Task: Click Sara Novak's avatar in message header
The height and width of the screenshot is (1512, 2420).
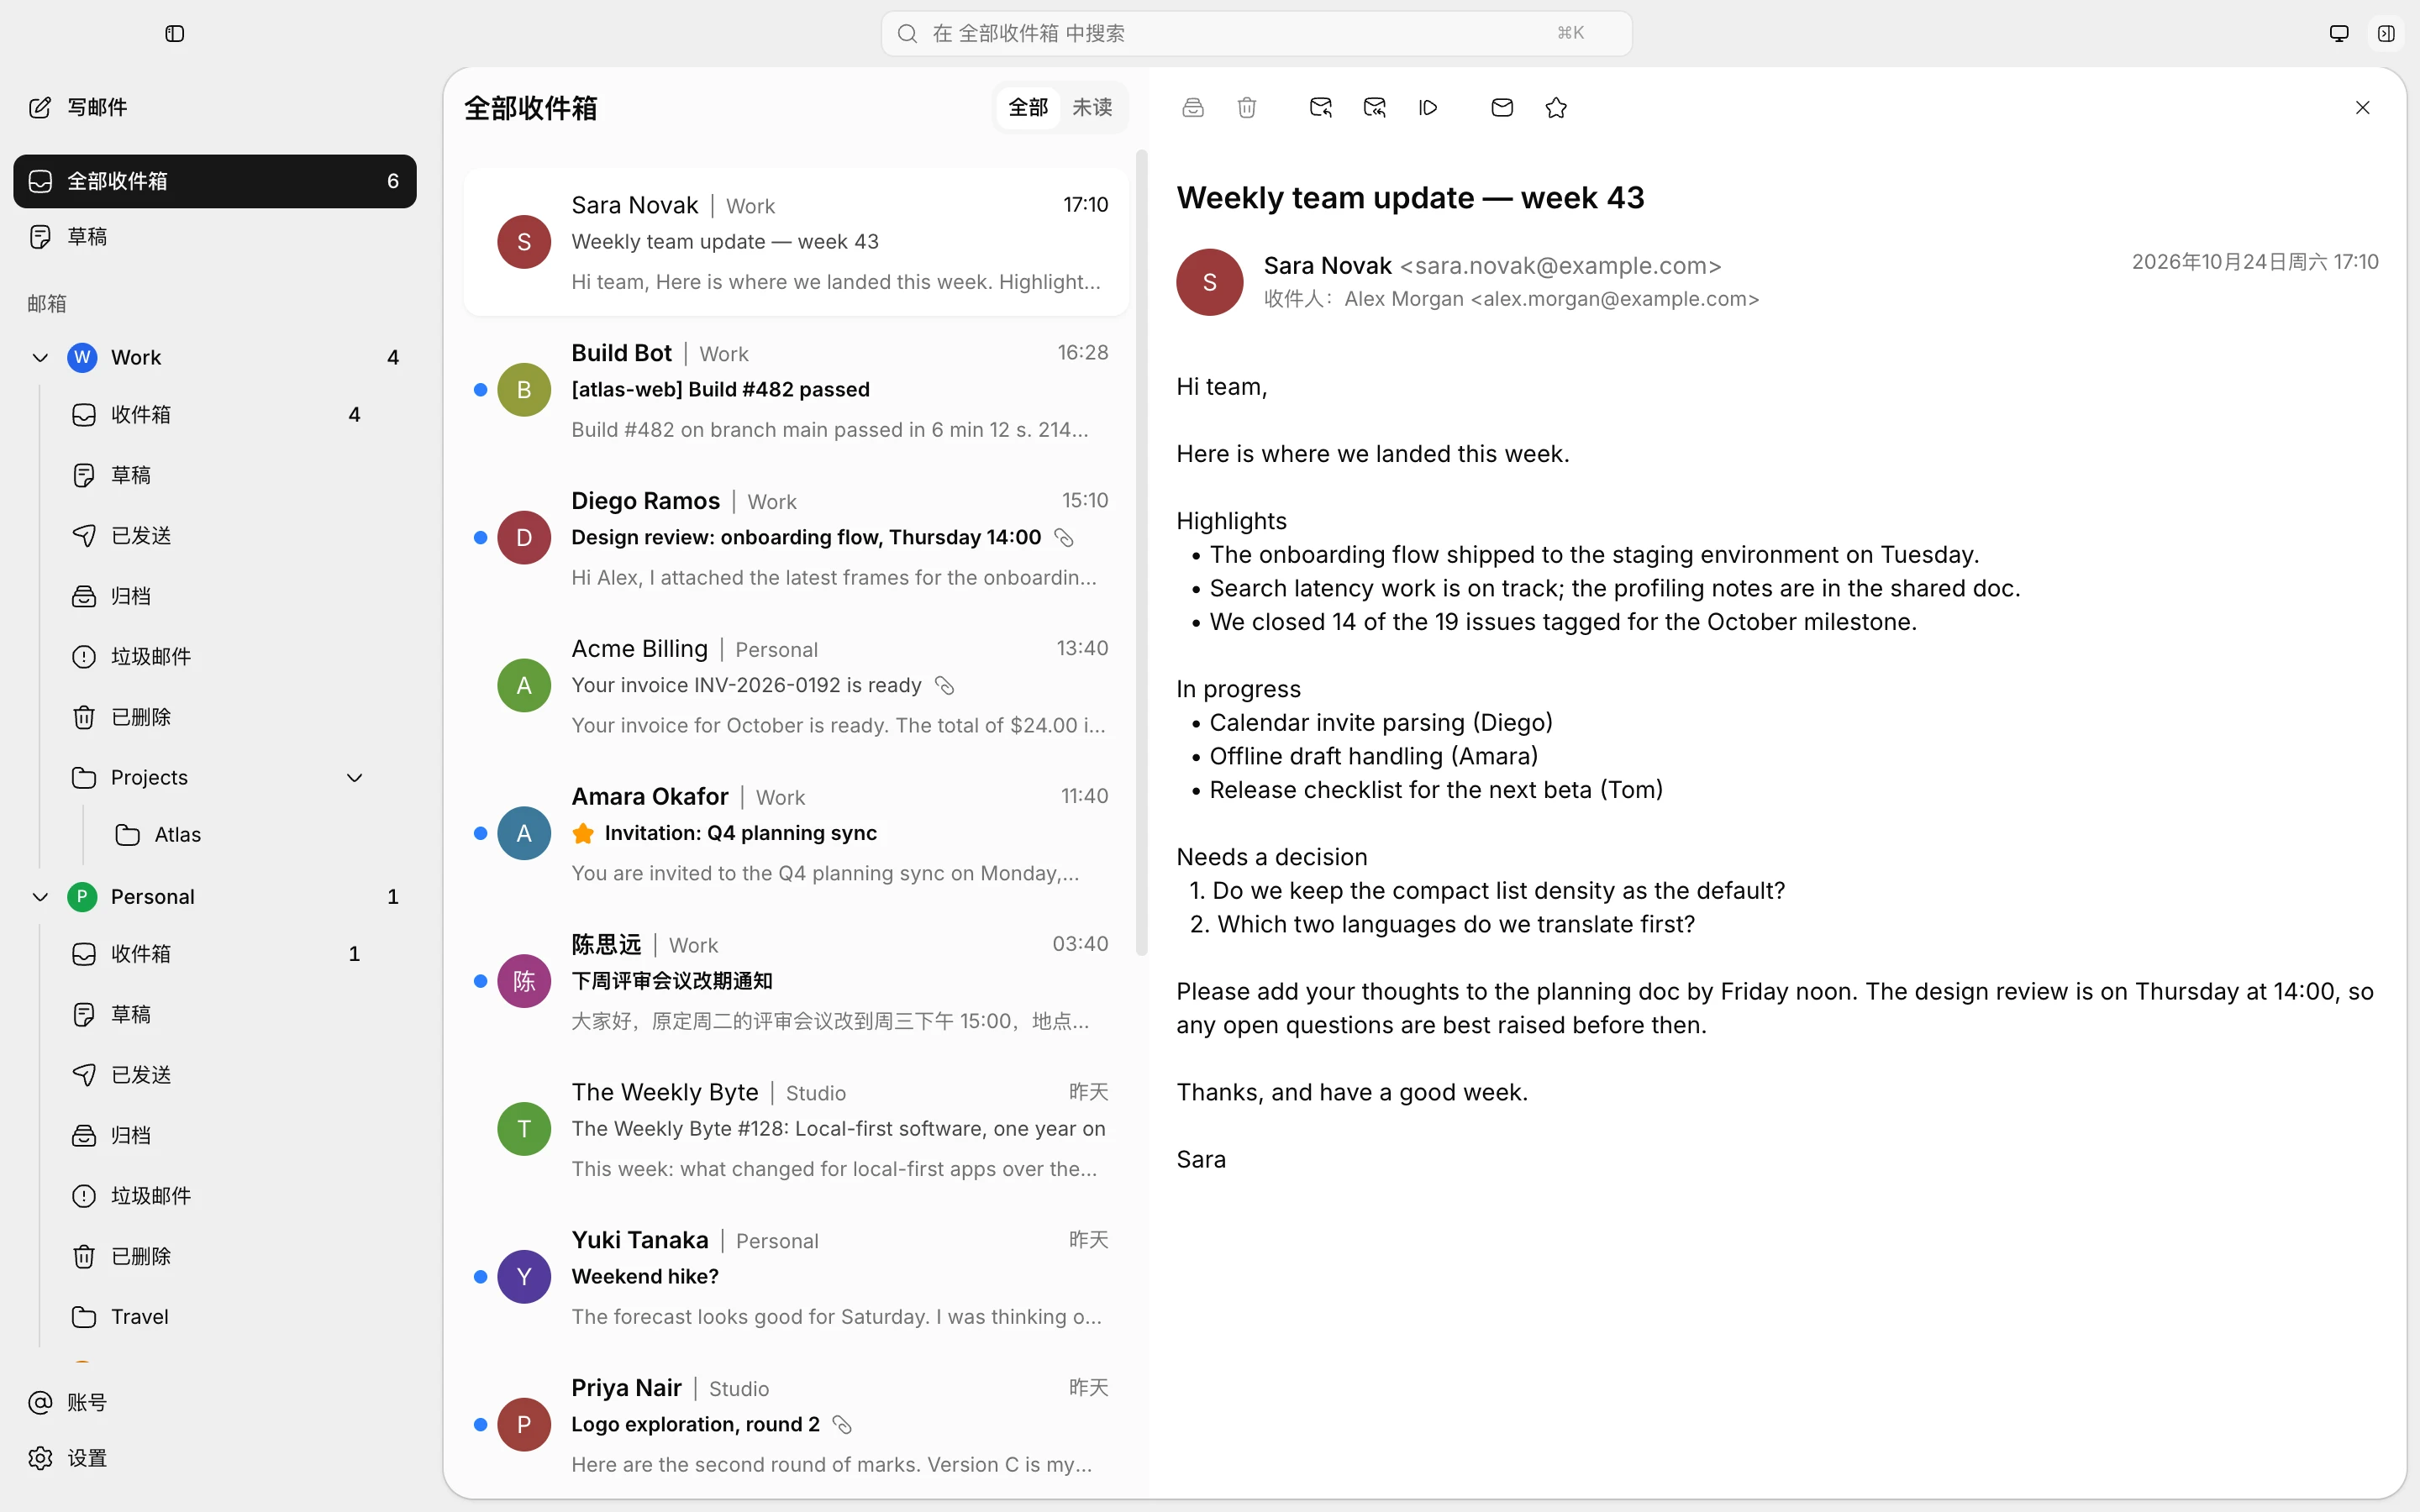Action: (1209, 282)
